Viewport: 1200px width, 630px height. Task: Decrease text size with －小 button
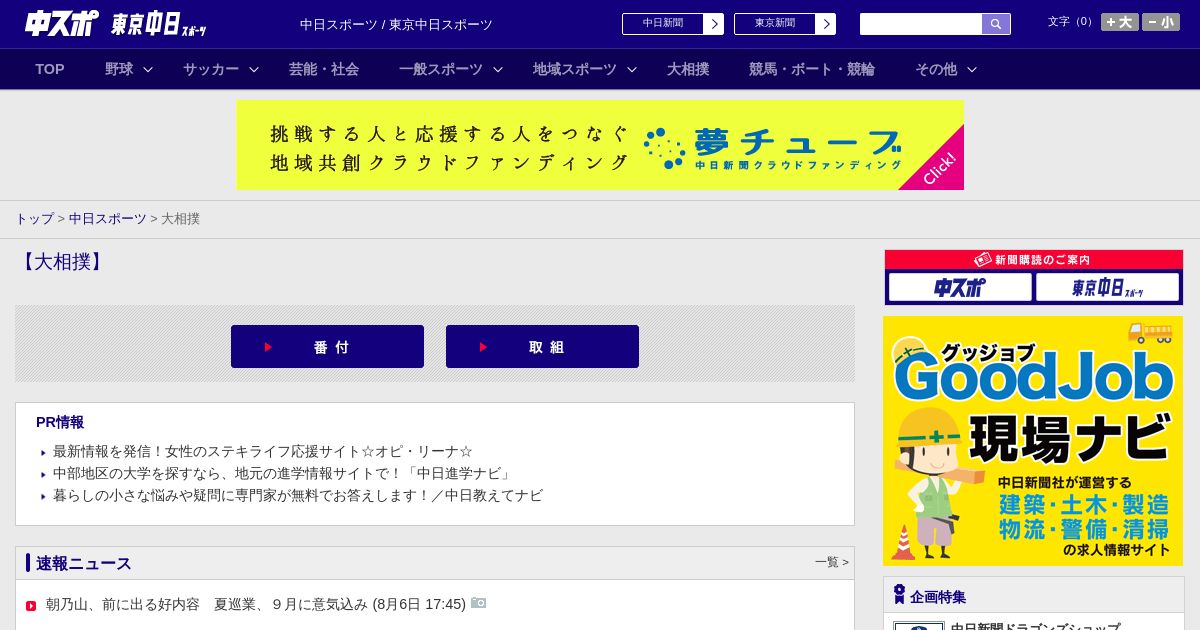click(1161, 22)
